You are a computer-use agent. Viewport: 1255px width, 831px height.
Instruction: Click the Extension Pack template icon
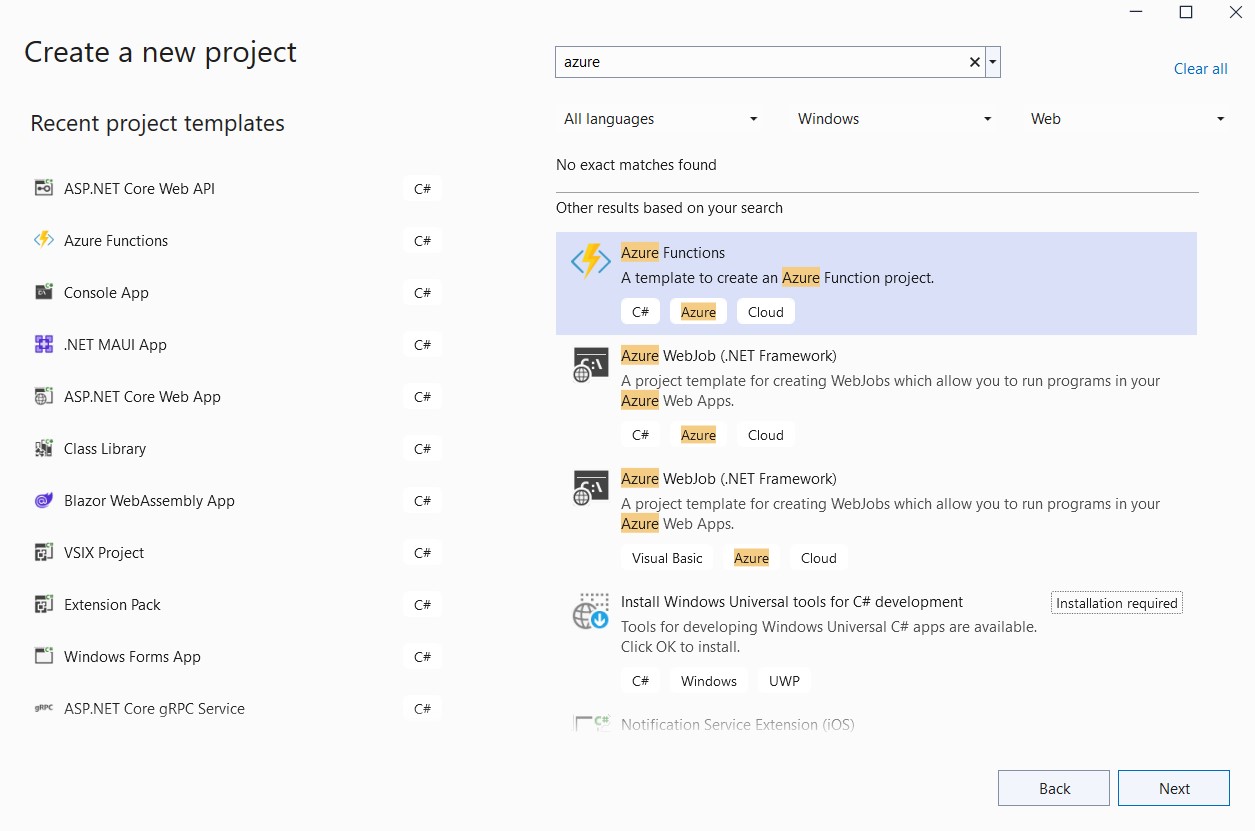tap(43, 604)
